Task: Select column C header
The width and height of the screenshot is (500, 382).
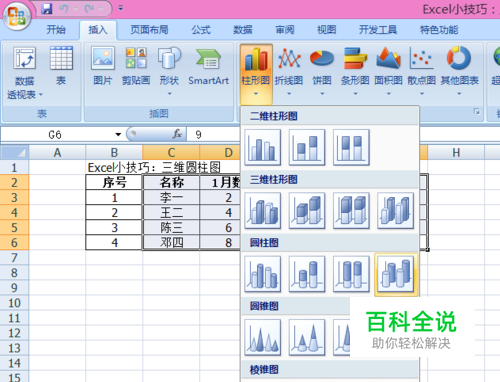Action: 171,153
